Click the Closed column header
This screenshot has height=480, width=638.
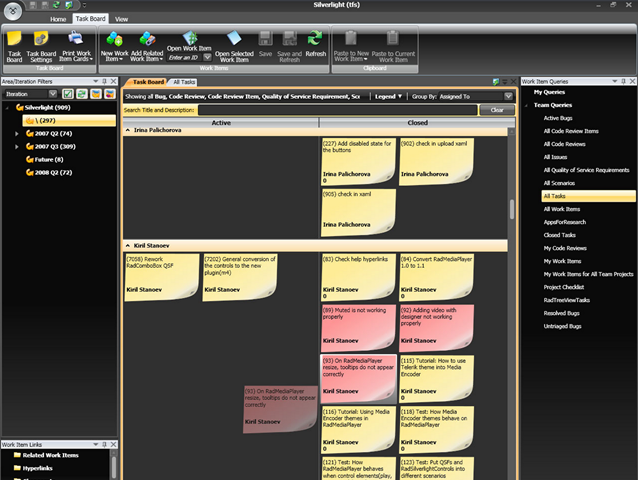click(x=417, y=123)
